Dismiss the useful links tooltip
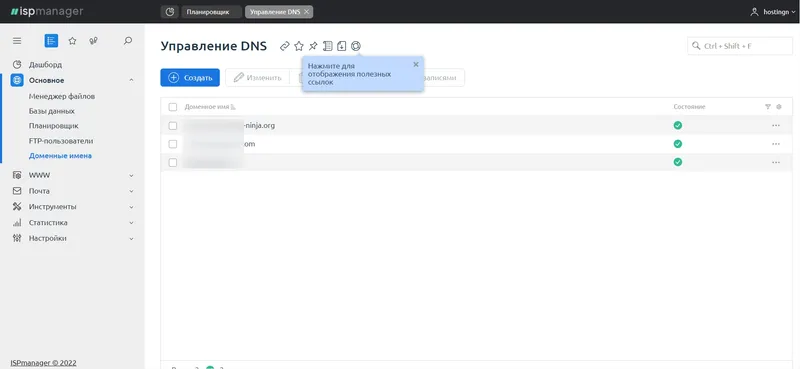800x369 pixels. click(x=416, y=64)
